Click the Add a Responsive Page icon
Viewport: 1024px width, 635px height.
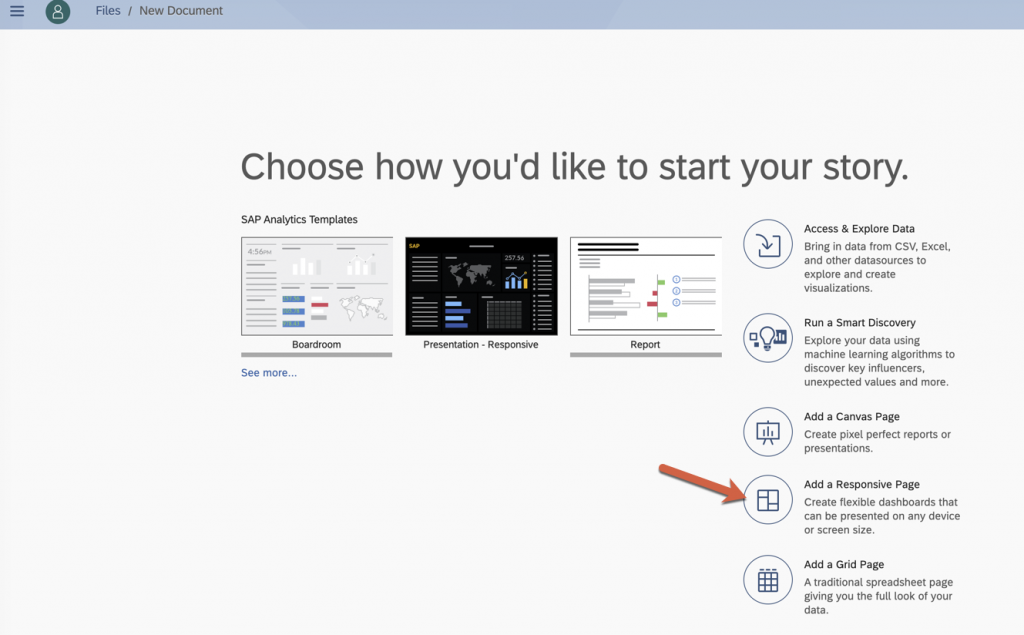pos(767,500)
